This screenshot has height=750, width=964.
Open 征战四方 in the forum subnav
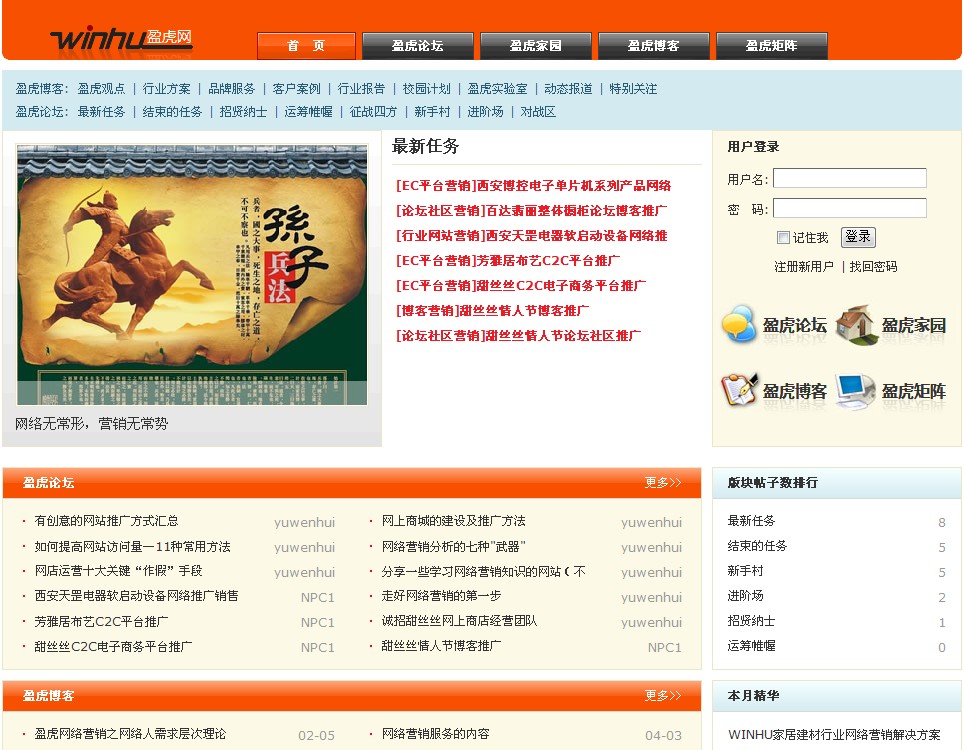click(x=373, y=111)
